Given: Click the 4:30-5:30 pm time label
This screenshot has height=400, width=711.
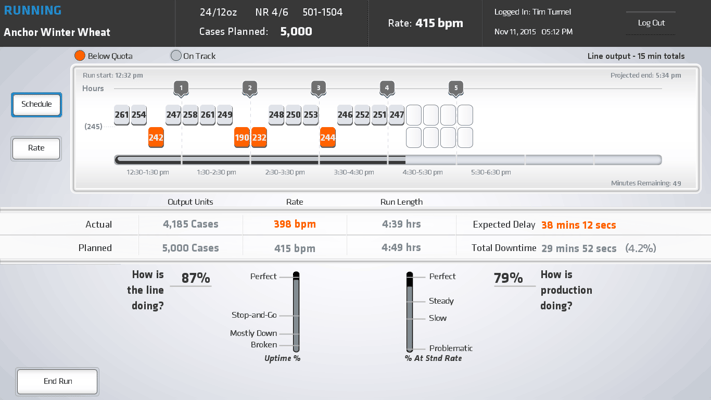Looking at the screenshot, I should 423,172.
